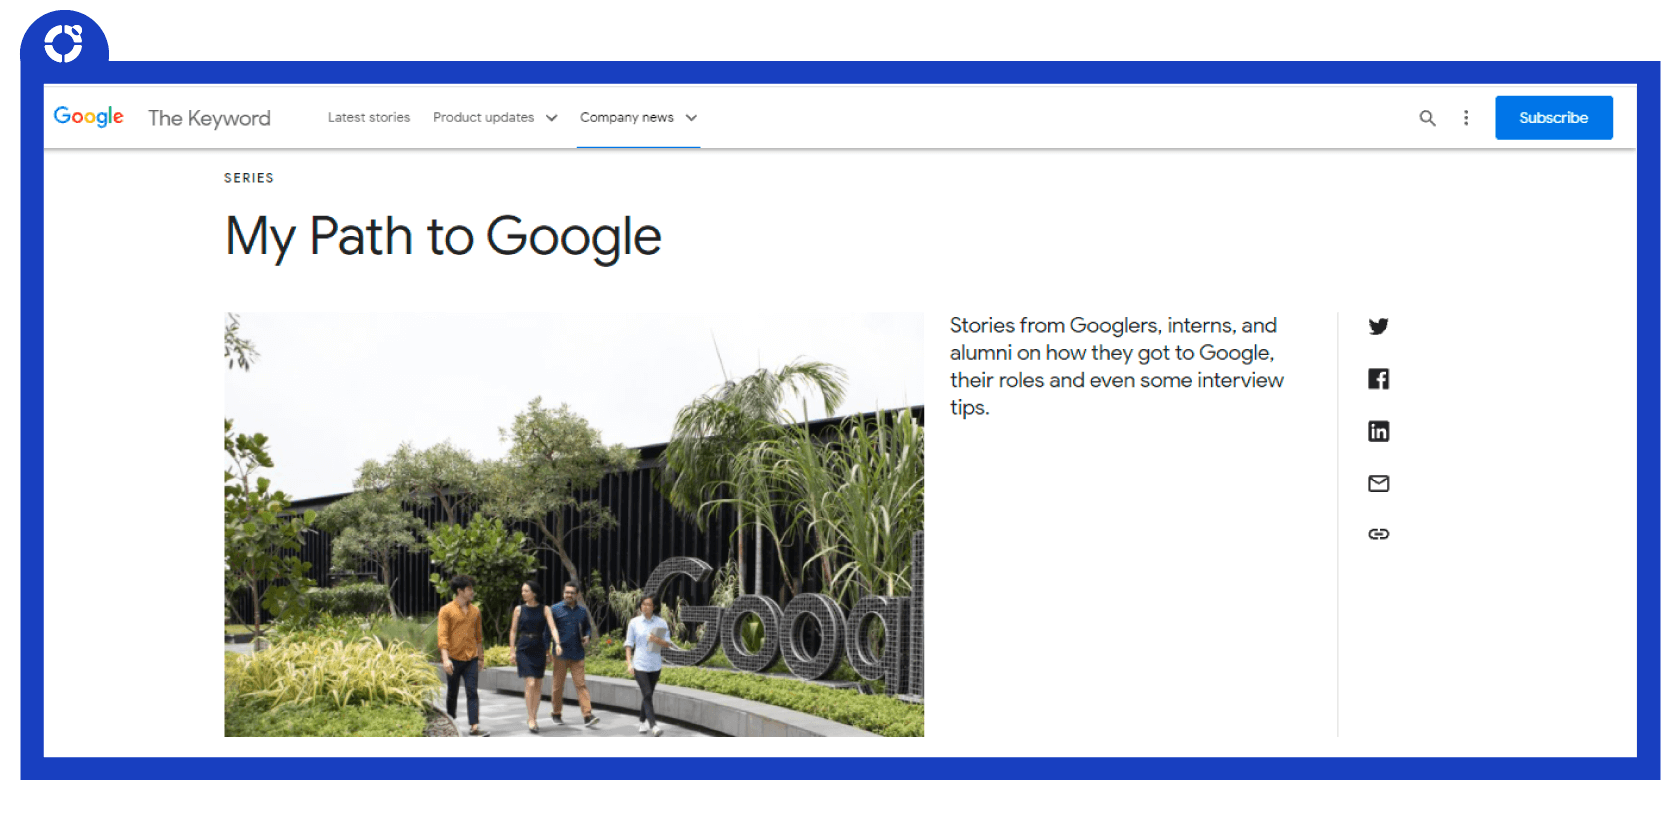Click the My Path to Google heading

443,237
